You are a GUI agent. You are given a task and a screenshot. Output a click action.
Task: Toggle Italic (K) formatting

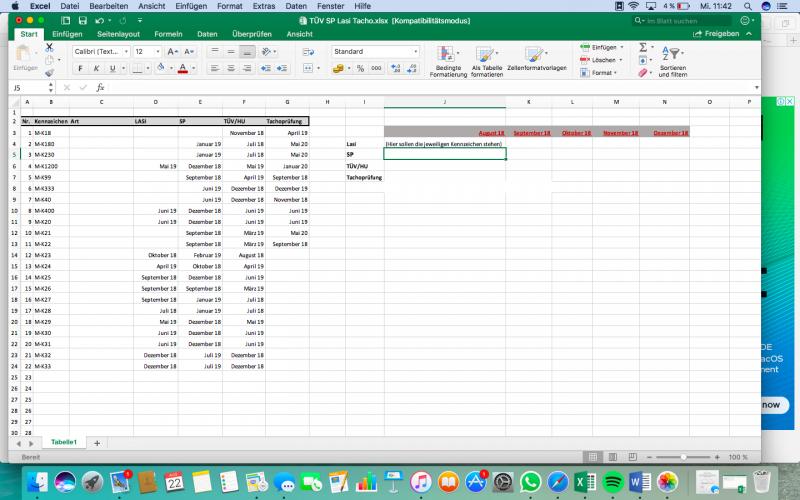point(96,68)
